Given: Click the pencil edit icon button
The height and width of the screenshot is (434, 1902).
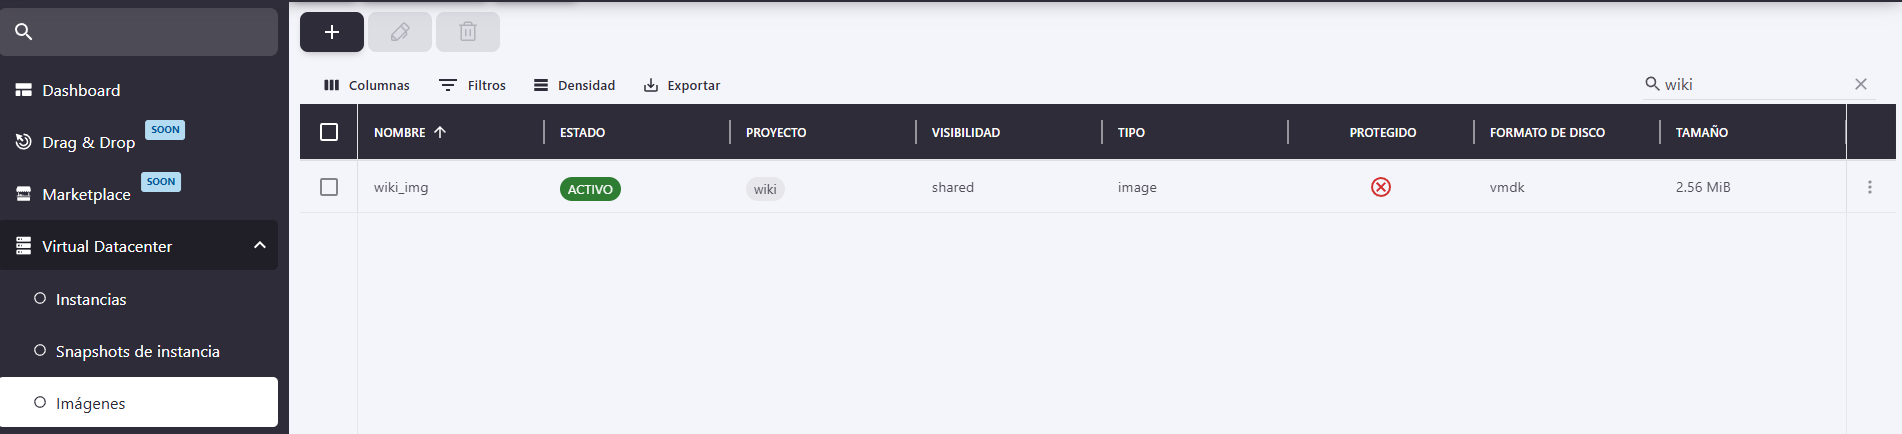Looking at the screenshot, I should click(x=400, y=32).
